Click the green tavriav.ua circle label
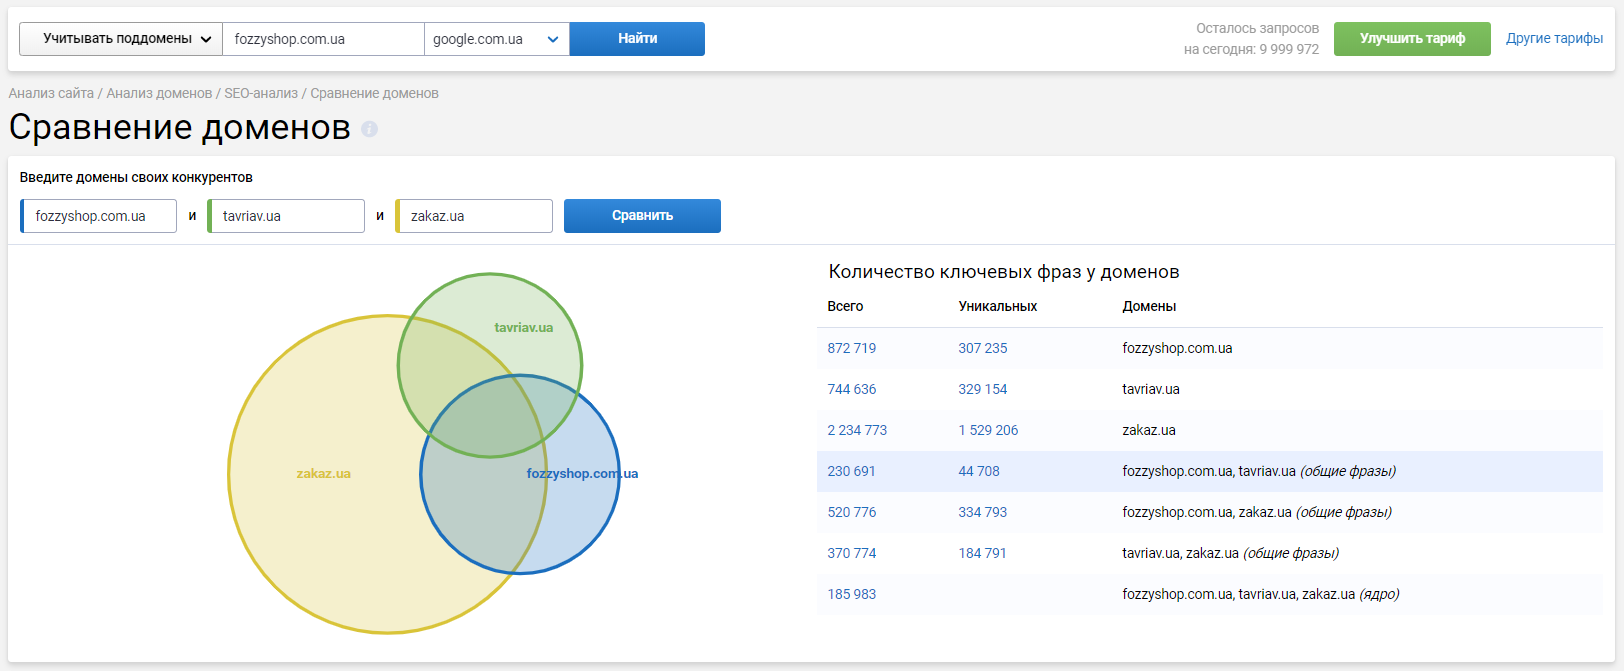The image size is (1624, 671). click(x=523, y=327)
